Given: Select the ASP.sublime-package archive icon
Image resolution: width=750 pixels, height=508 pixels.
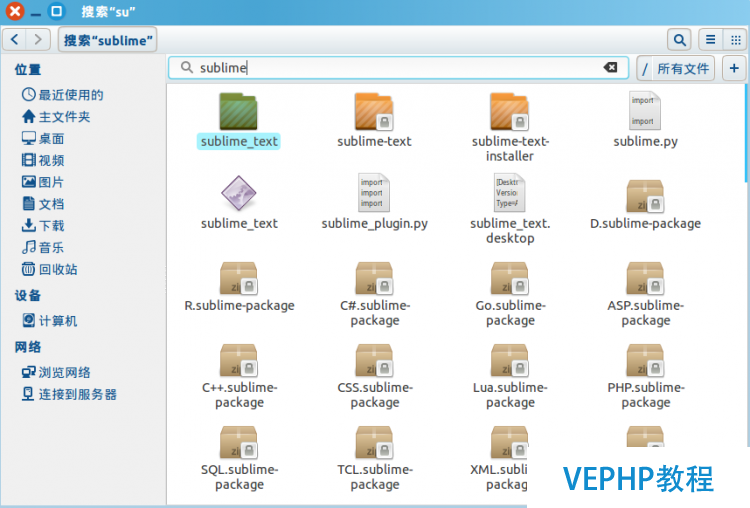Looking at the screenshot, I should (x=645, y=278).
